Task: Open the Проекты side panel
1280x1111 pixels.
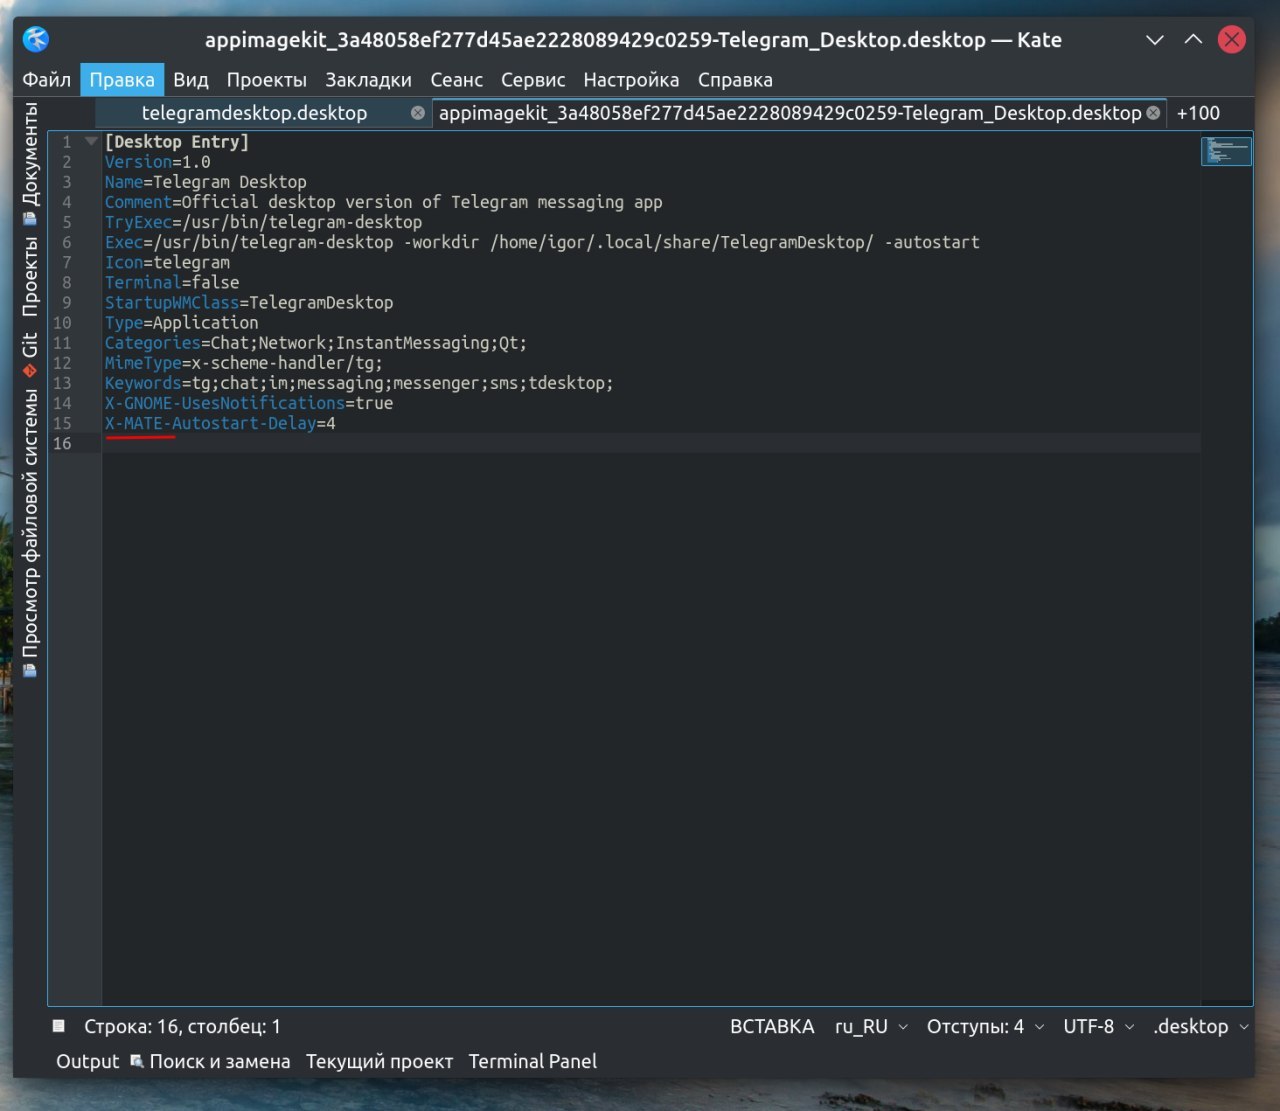Action: (x=30, y=277)
